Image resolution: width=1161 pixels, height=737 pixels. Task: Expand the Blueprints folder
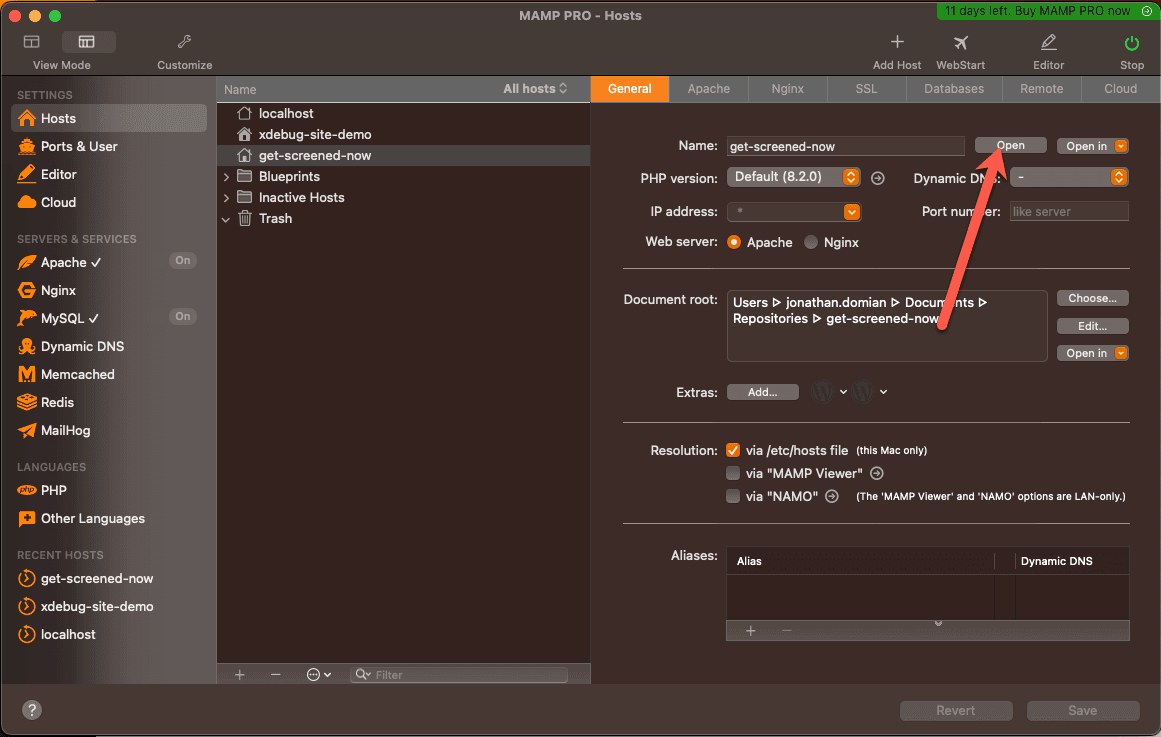click(x=228, y=176)
